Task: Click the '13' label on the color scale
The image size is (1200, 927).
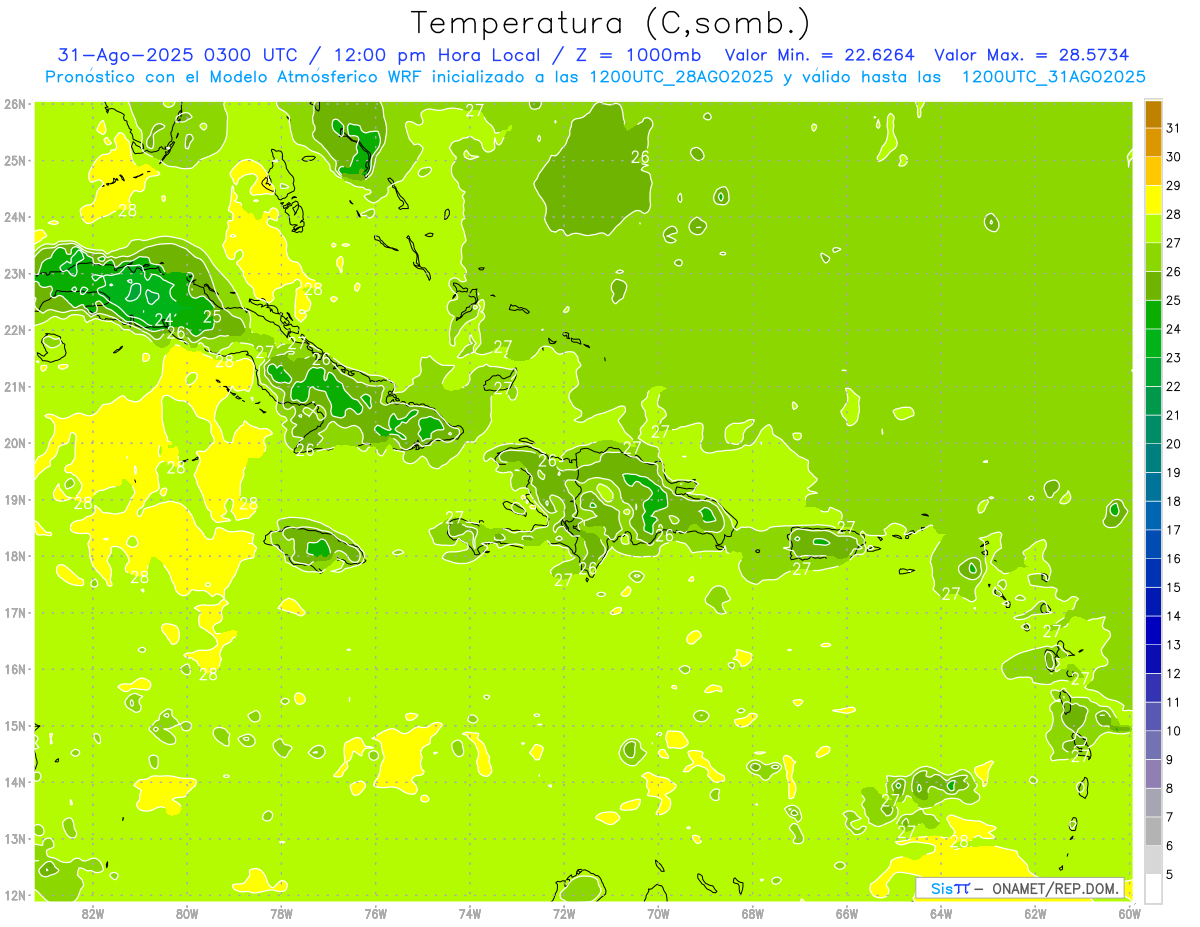Action: tap(1173, 645)
